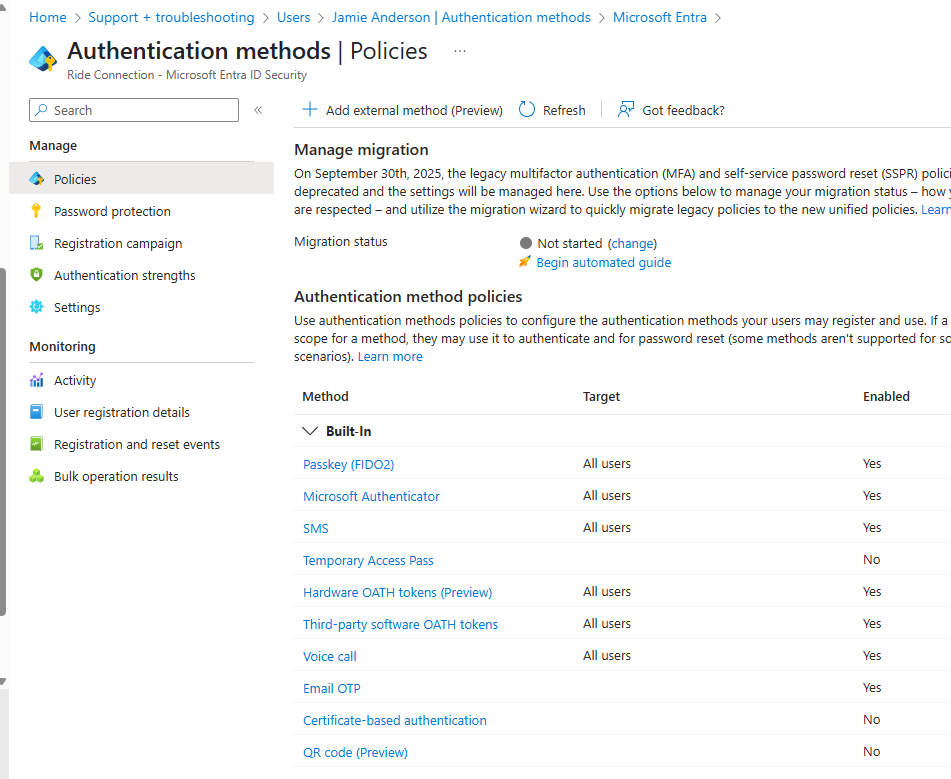The width and height of the screenshot is (951, 779).
Task: Click change link beside migration status
Action: [x=632, y=243]
